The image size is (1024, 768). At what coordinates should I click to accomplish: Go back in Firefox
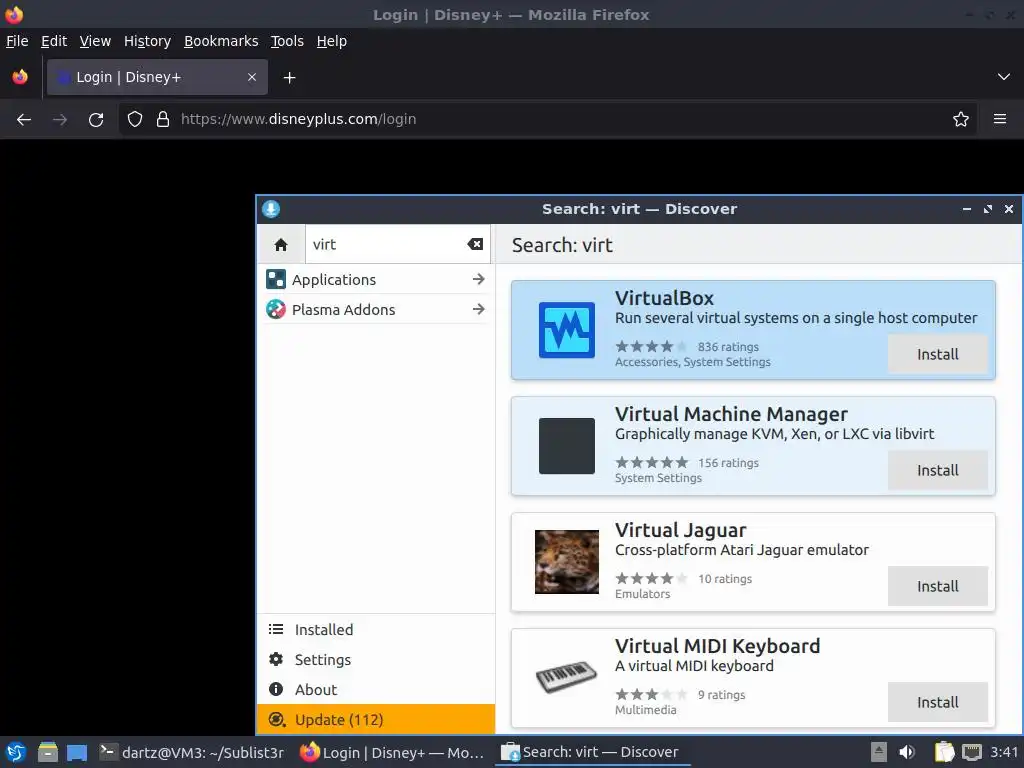(24, 120)
